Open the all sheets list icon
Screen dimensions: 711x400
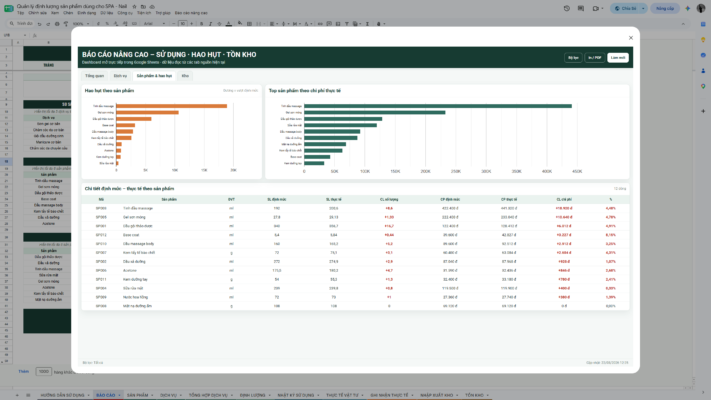[28, 395]
